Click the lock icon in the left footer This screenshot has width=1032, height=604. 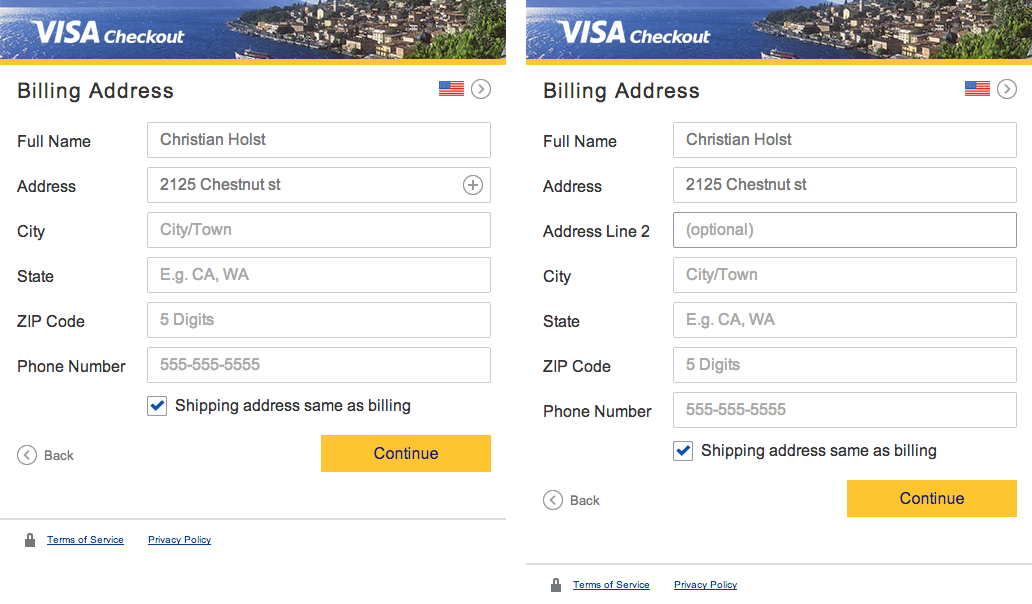click(x=30, y=540)
